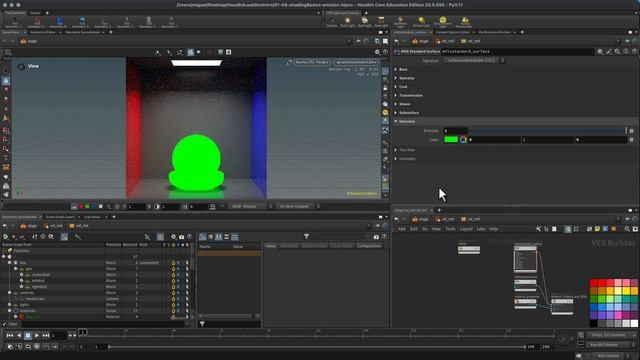Click the MtlX Standard Surface help icon
Viewport: 640px width, 360px height.
coord(634,51)
